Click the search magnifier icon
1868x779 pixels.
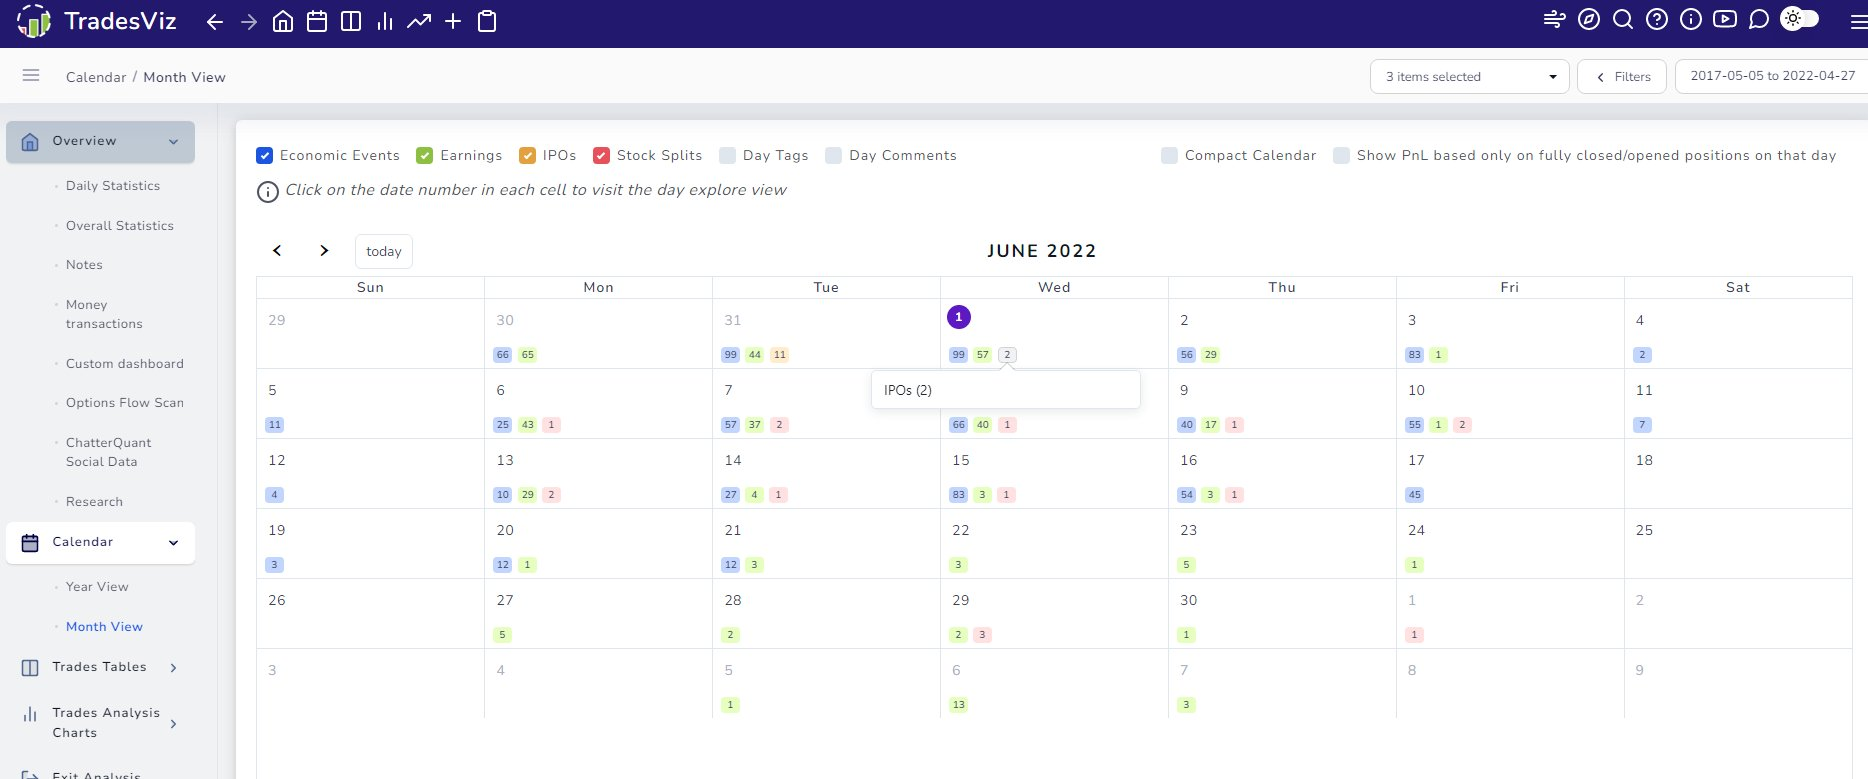pos(1623,19)
